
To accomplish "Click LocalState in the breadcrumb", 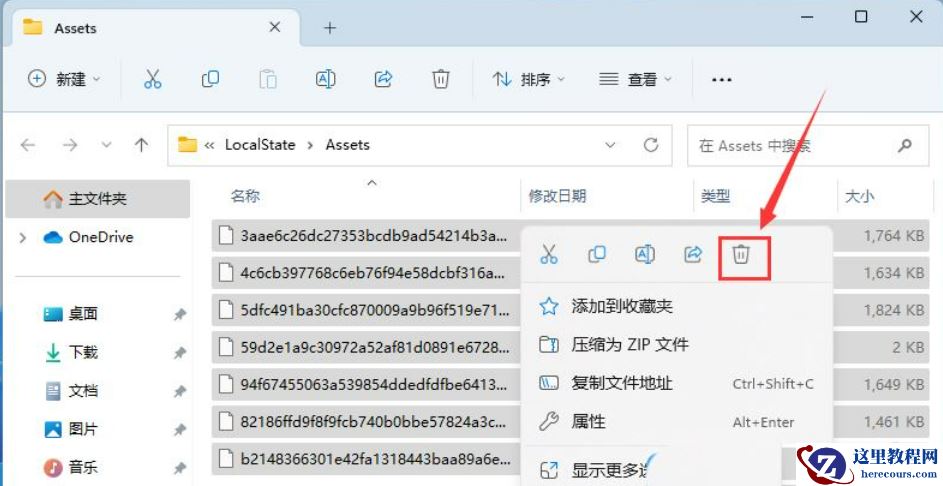I will point(260,145).
